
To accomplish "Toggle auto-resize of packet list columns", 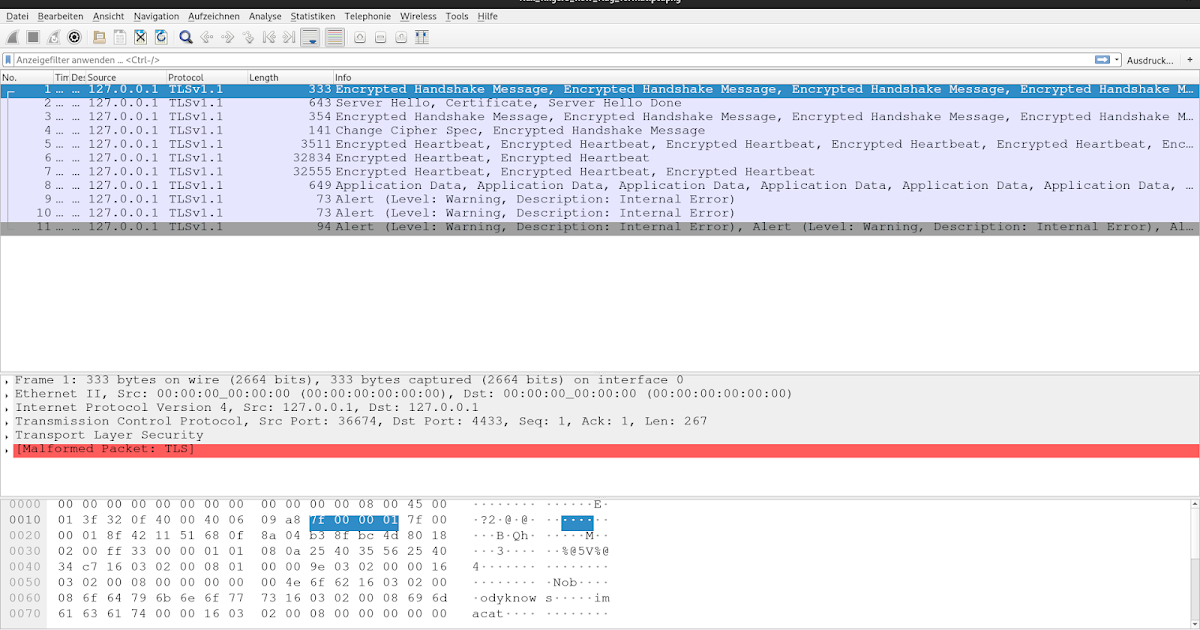I will [422, 37].
